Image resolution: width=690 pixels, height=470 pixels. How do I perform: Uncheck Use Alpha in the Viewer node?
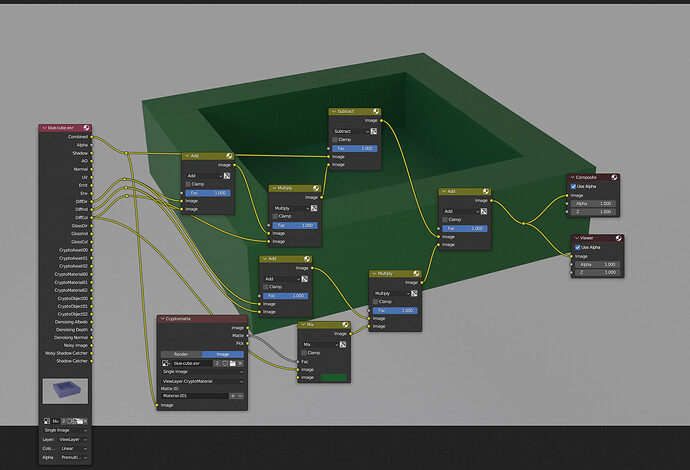(578, 247)
